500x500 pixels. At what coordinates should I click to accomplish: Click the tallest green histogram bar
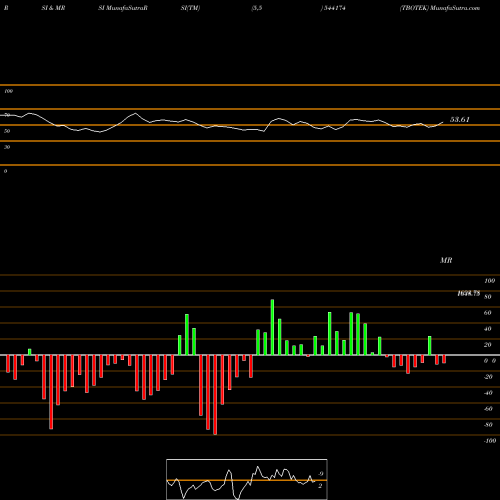(x=272, y=327)
